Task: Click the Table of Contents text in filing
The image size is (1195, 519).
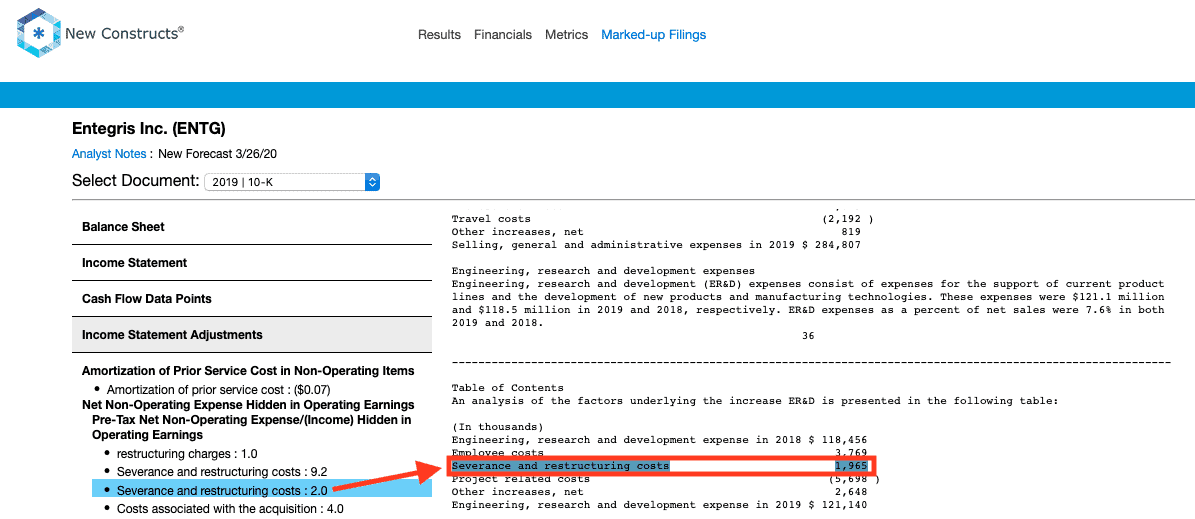Action: [508, 388]
